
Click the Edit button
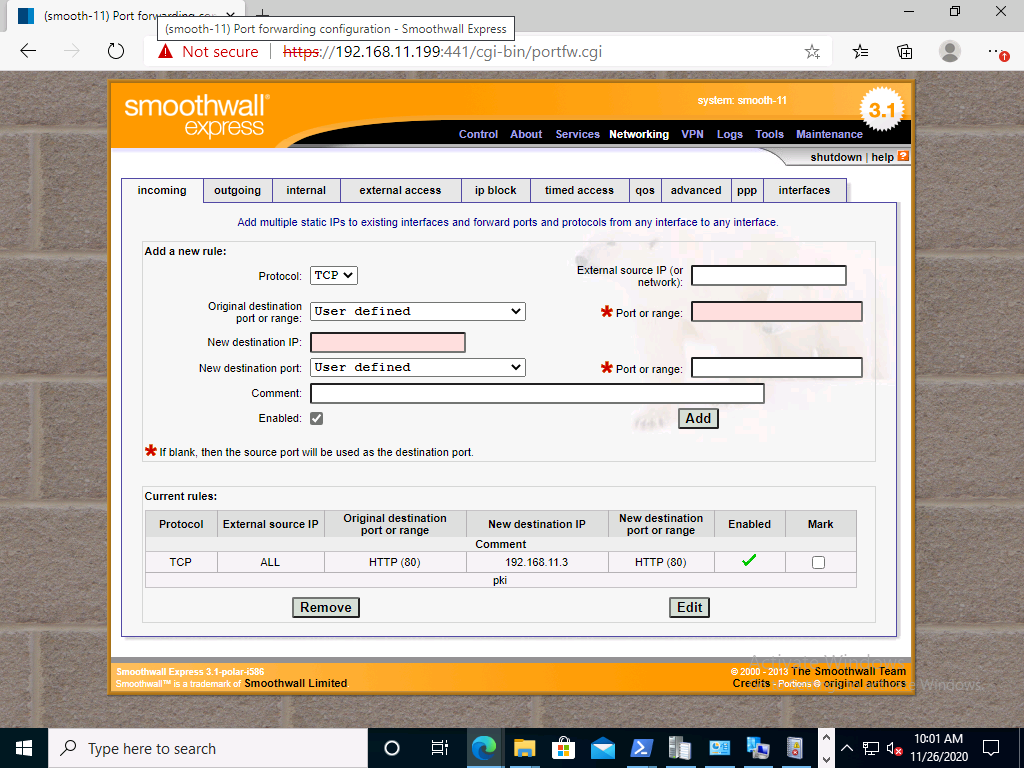pyautogui.click(x=690, y=607)
